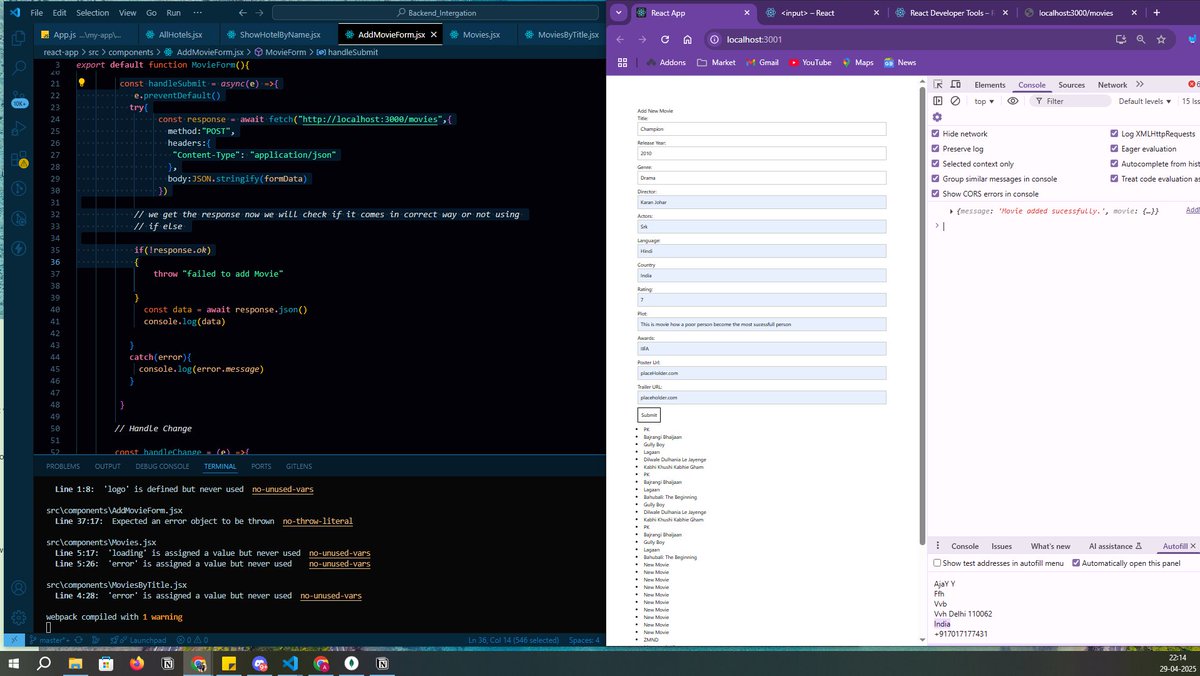Click the Submit button on movie form
The width and height of the screenshot is (1200, 676).
tap(649, 415)
